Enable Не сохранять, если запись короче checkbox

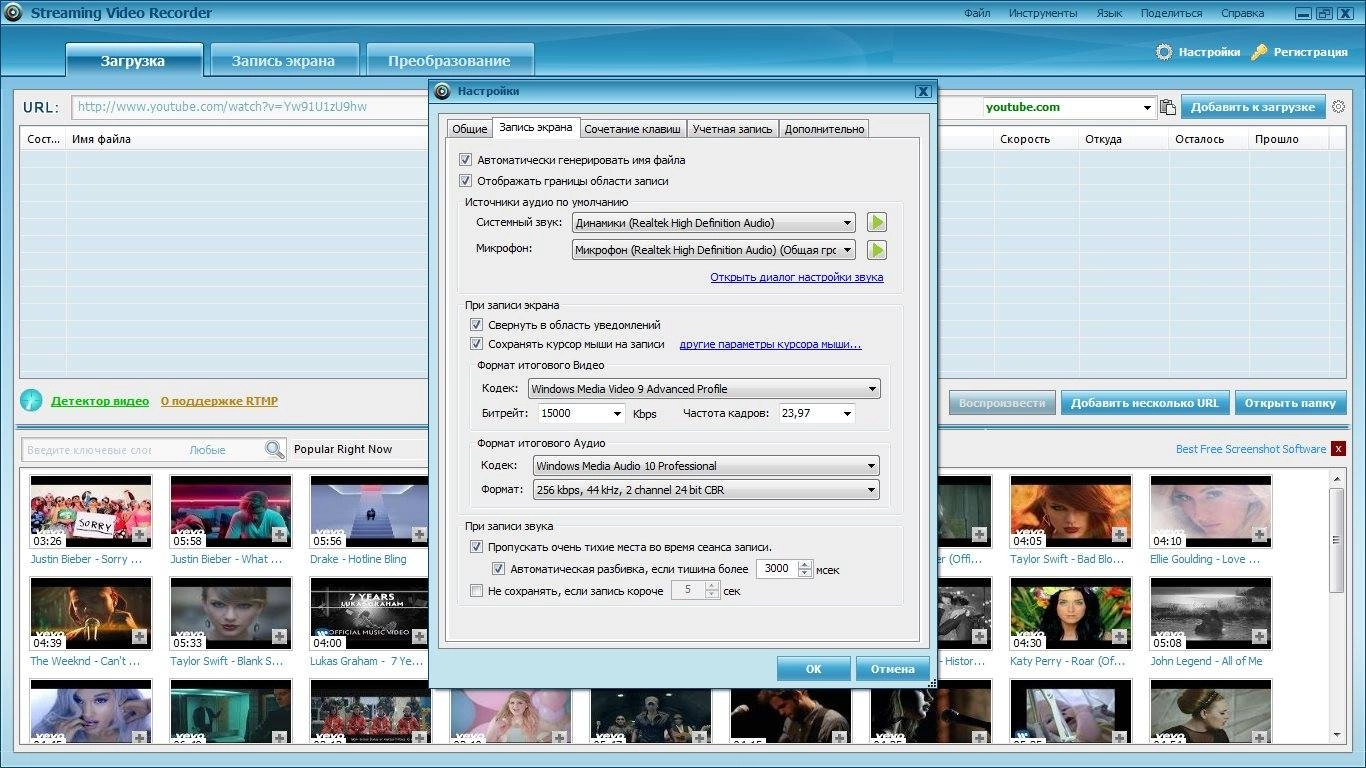tap(476, 591)
